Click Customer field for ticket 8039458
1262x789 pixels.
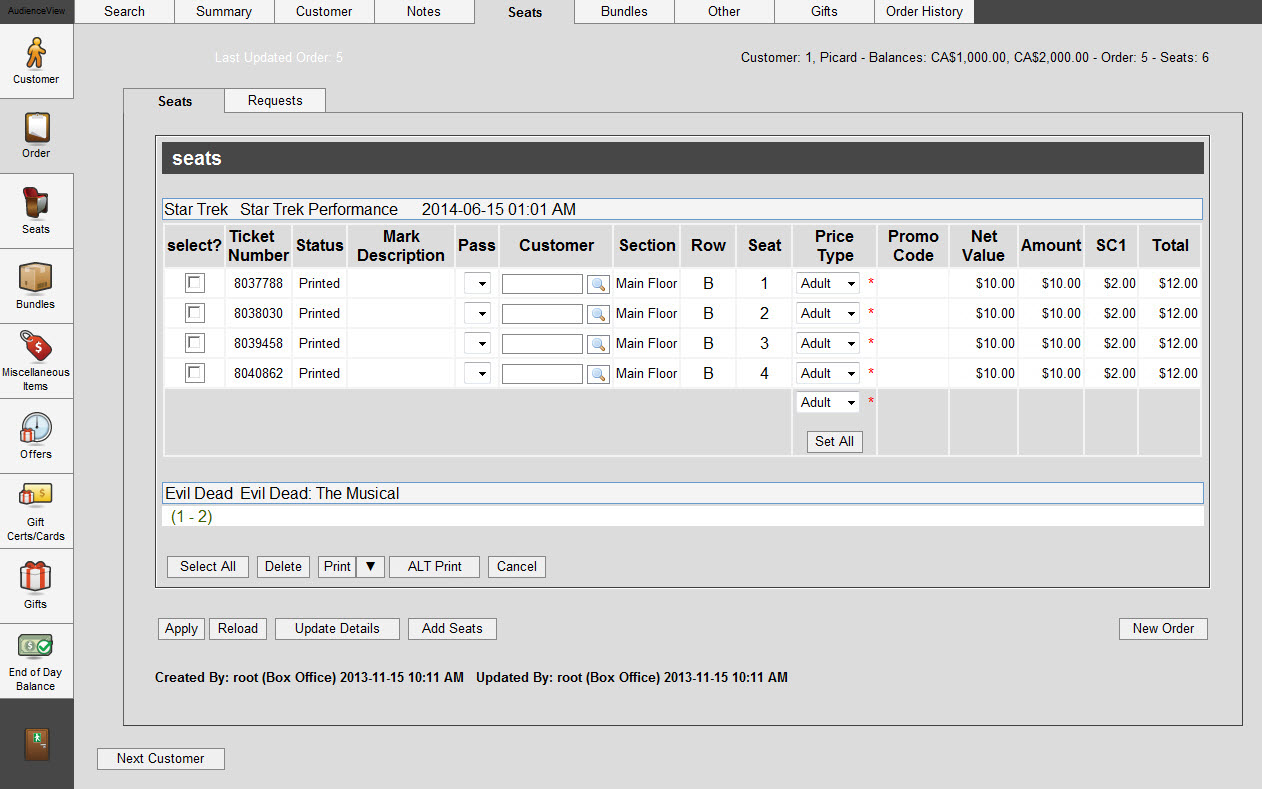[542, 344]
